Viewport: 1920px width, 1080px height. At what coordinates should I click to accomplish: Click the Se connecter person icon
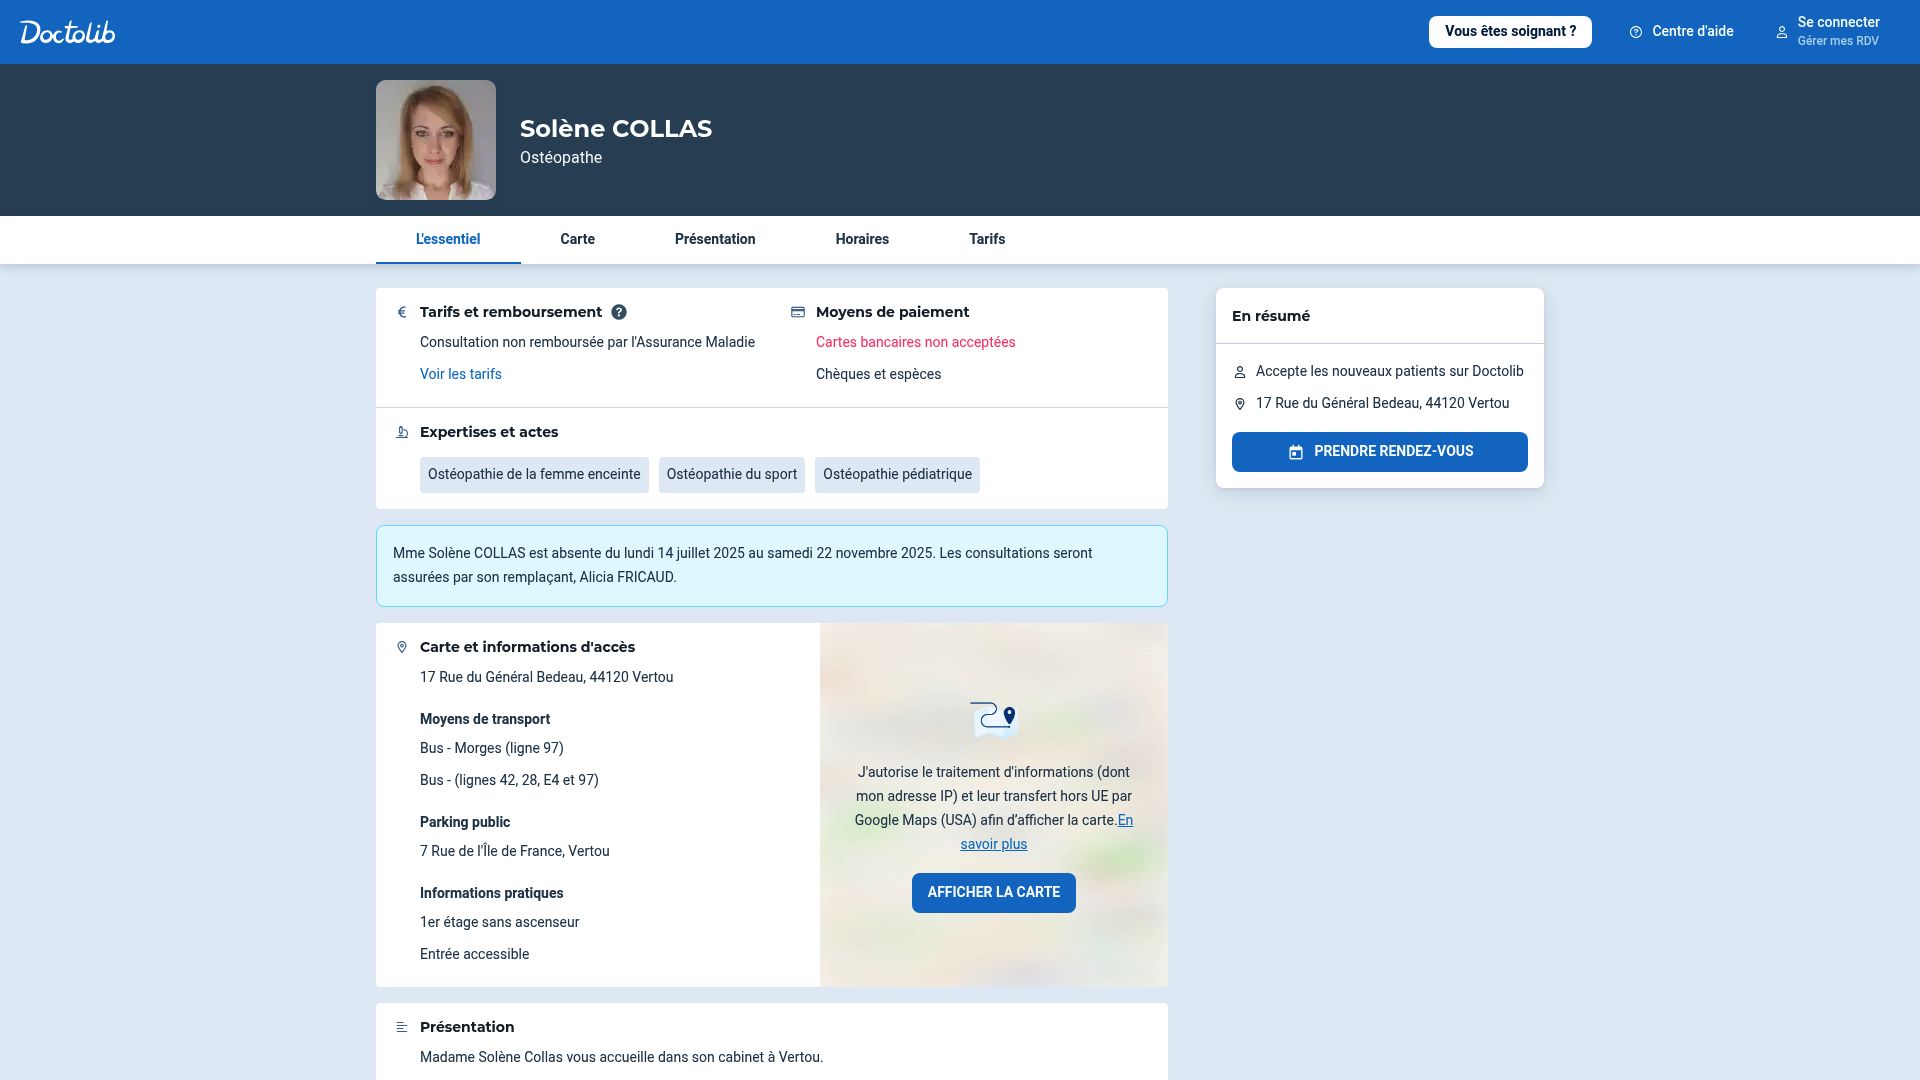(x=1782, y=32)
